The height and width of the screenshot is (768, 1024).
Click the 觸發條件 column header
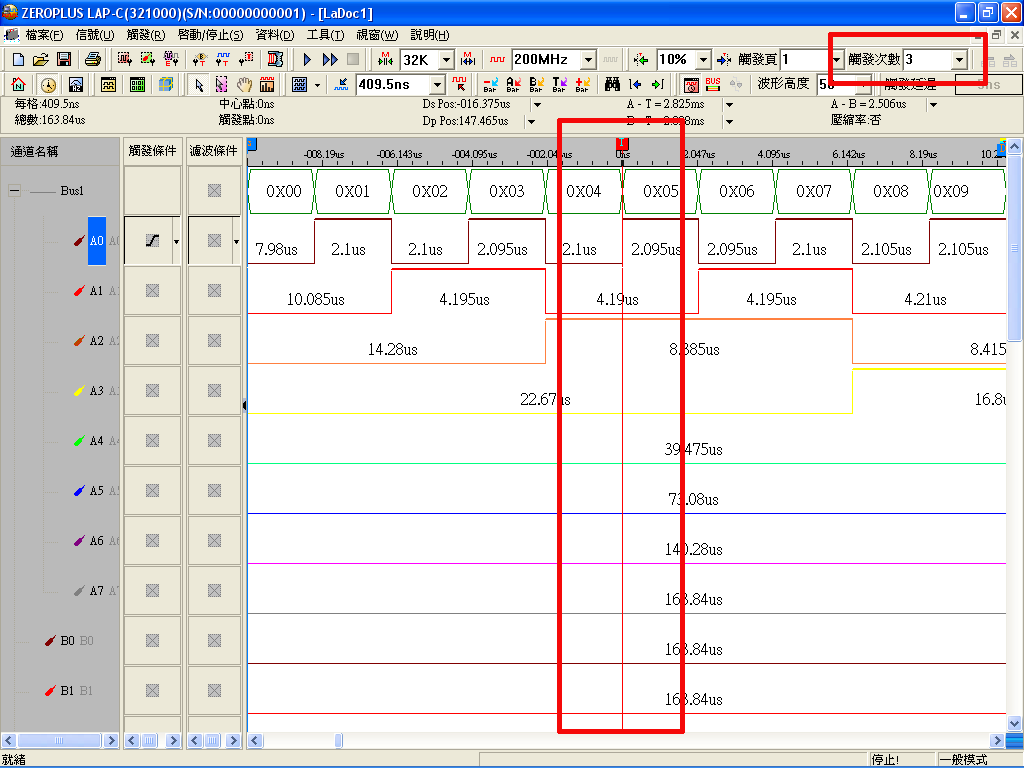pyautogui.click(x=152, y=151)
